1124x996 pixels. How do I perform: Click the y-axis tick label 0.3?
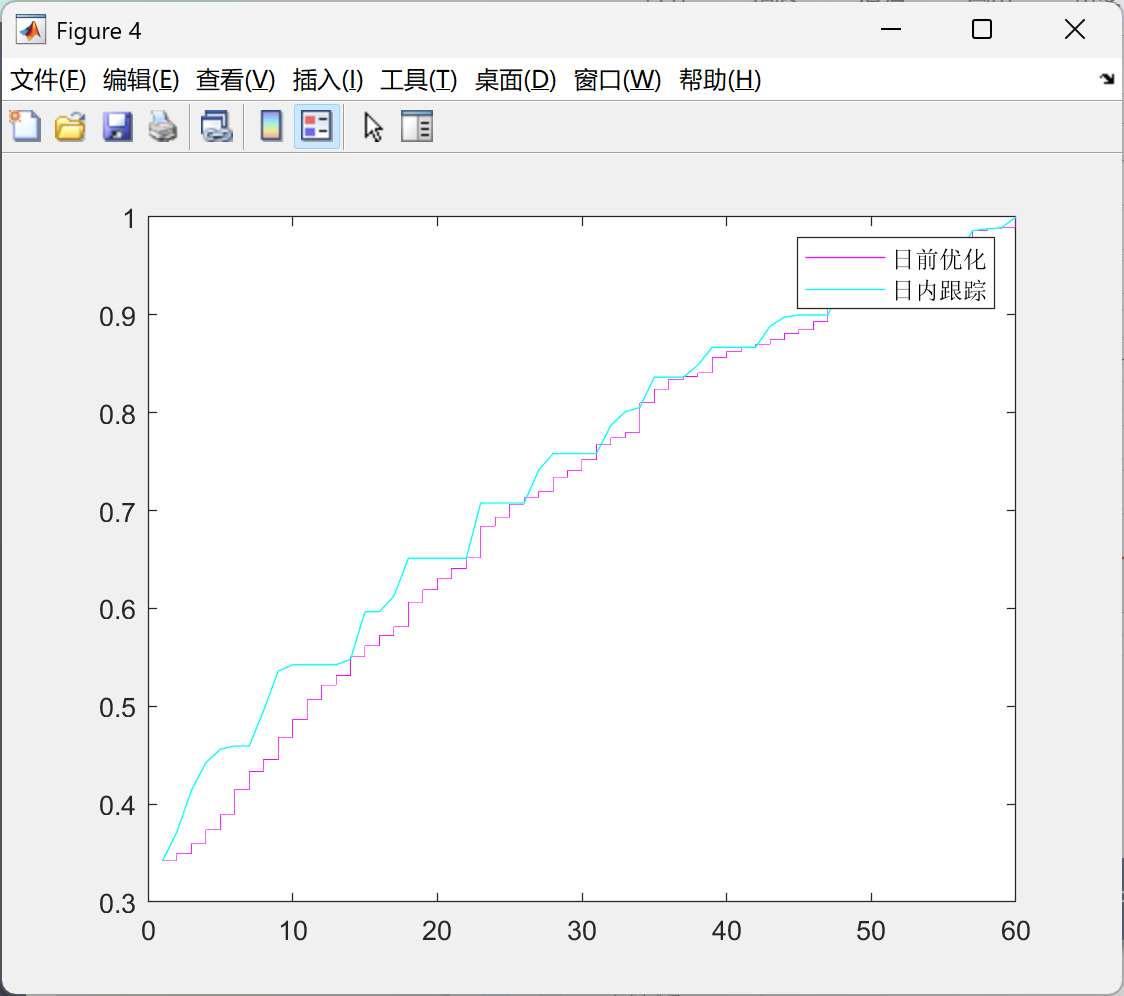(x=118, y=903)
